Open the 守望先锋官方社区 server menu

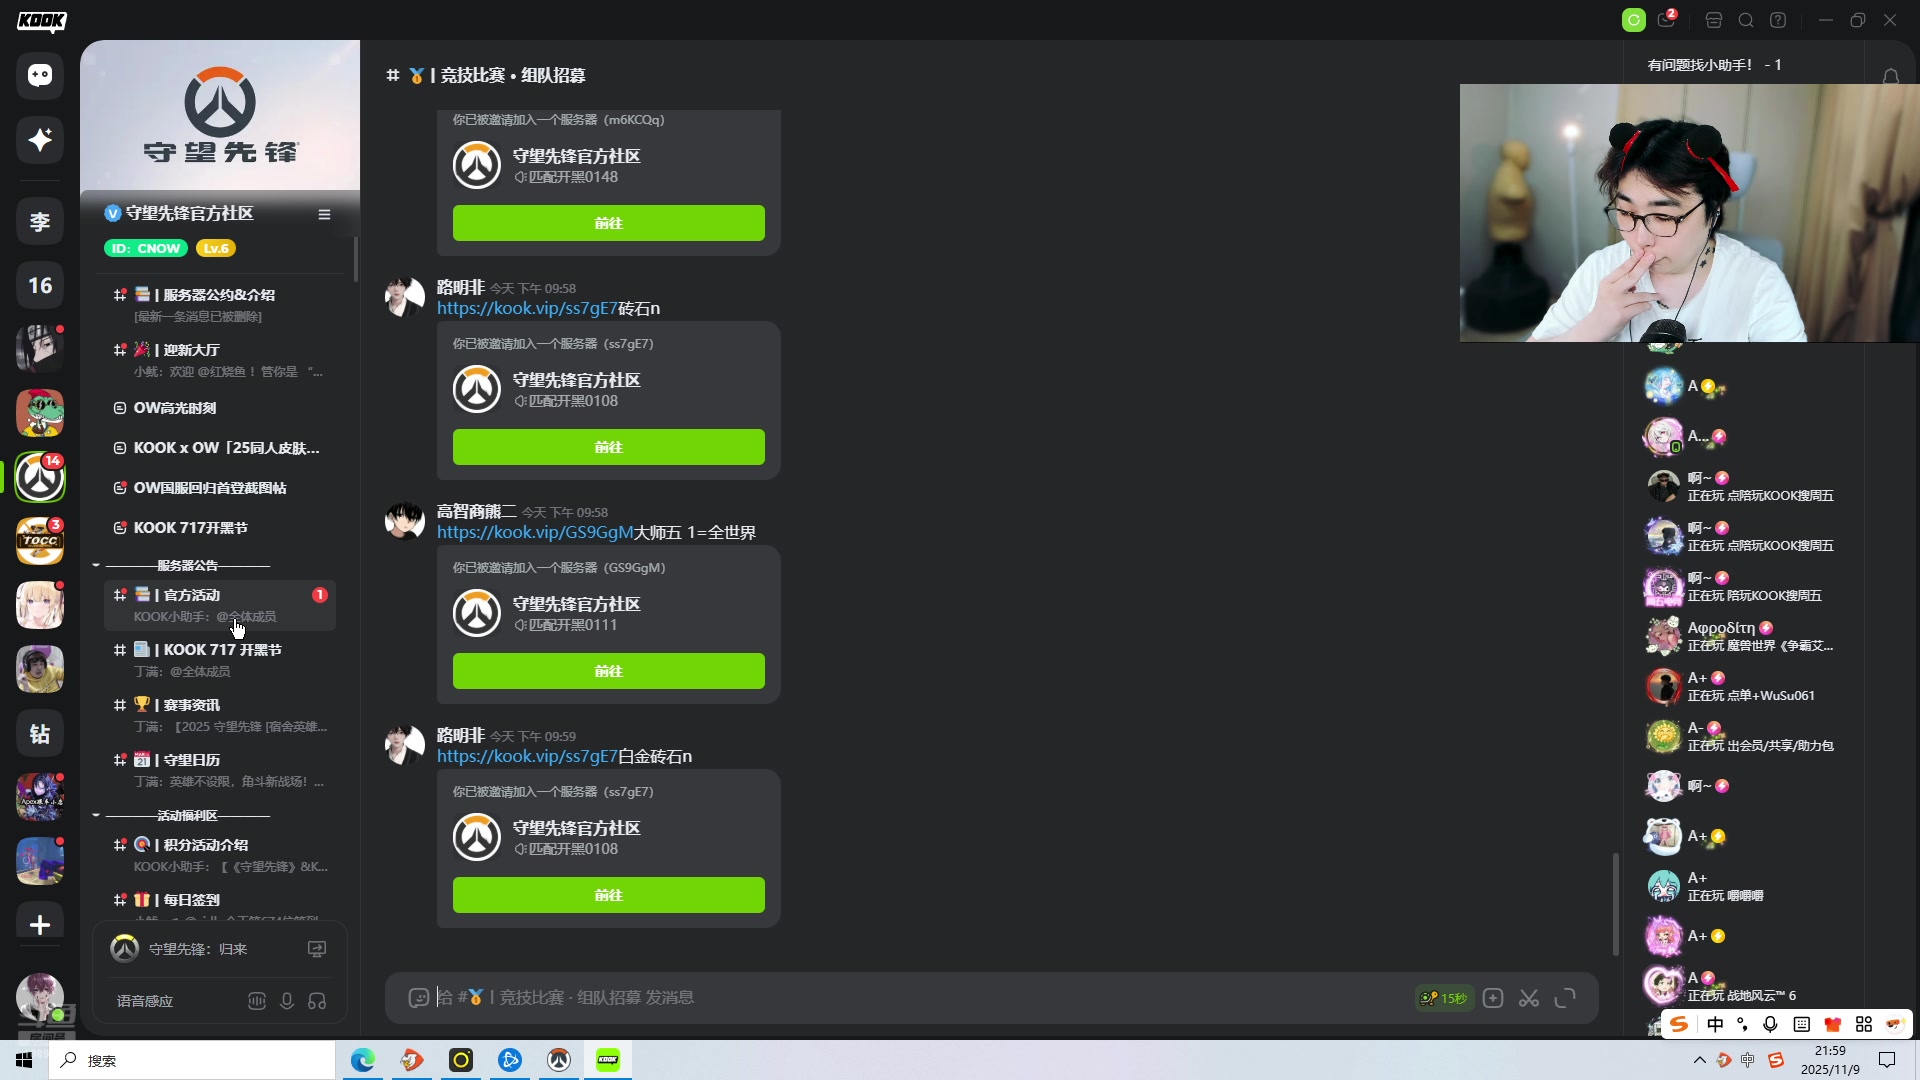click(x=324, y=214)
